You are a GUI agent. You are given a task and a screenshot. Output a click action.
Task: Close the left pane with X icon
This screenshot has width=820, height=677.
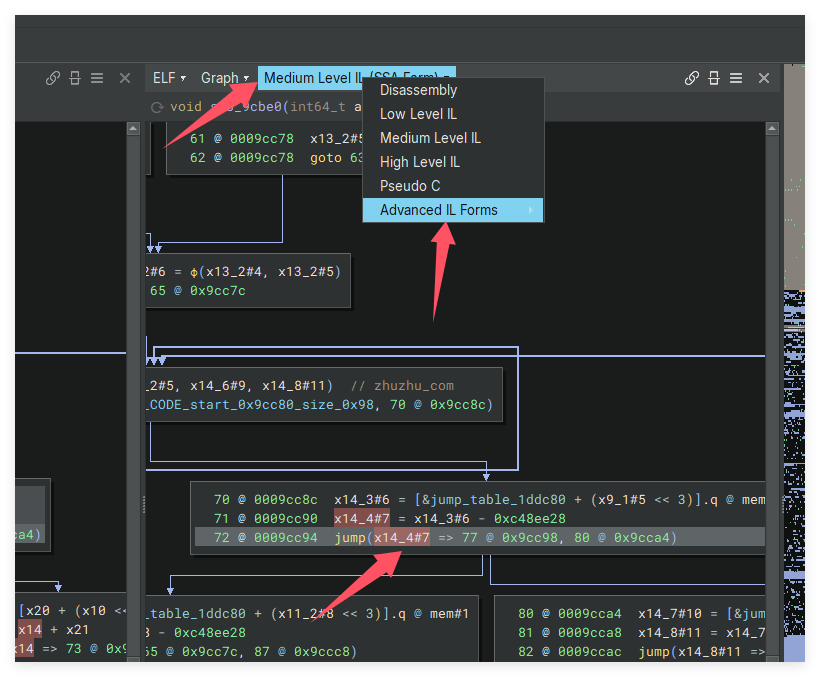click(124, 78)
